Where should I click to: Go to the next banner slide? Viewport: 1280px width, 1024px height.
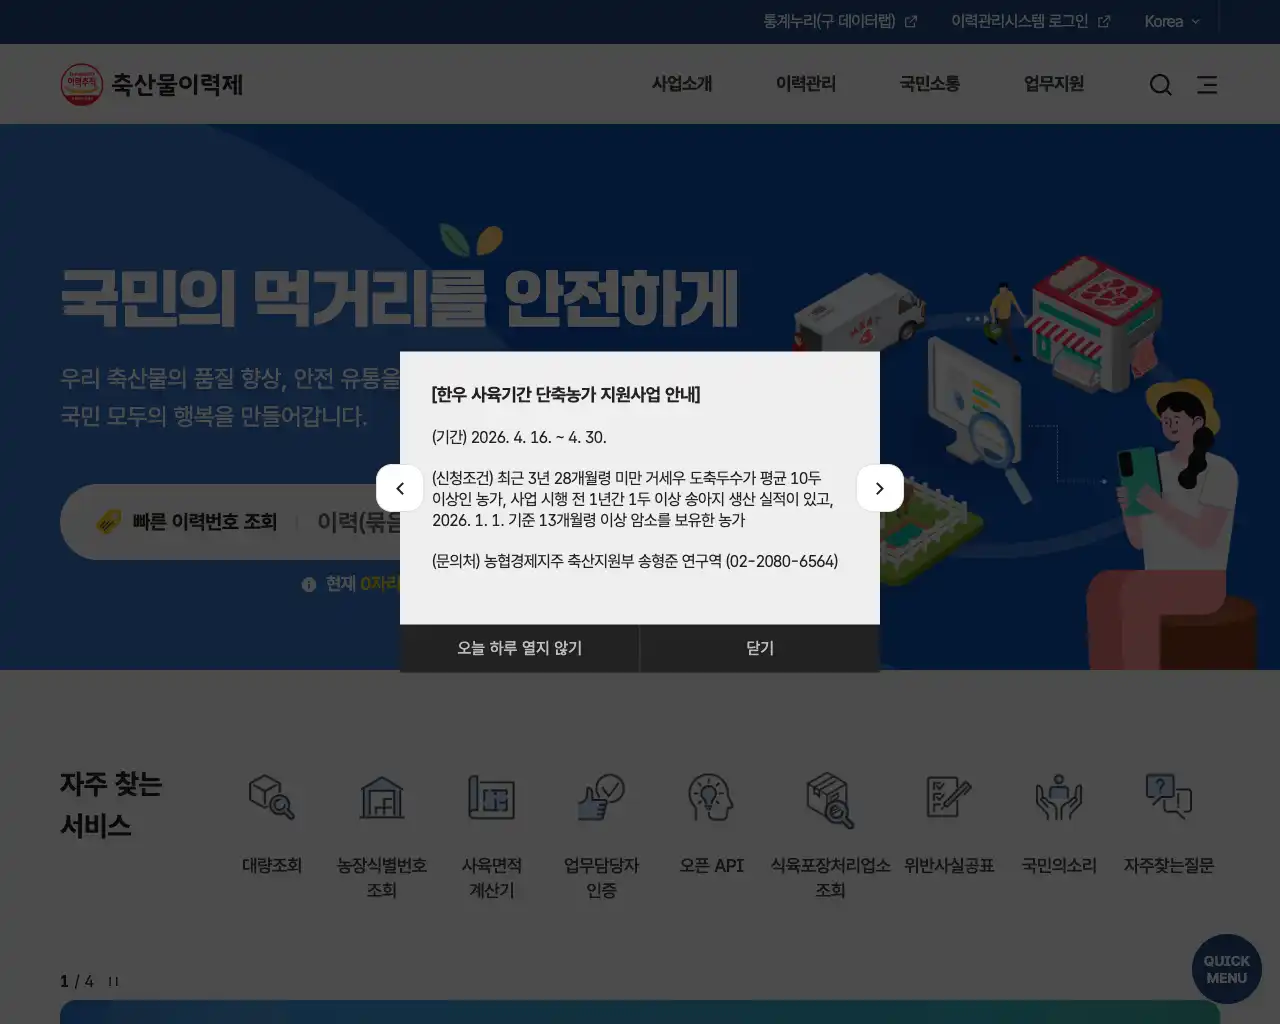tap(880, 488)
